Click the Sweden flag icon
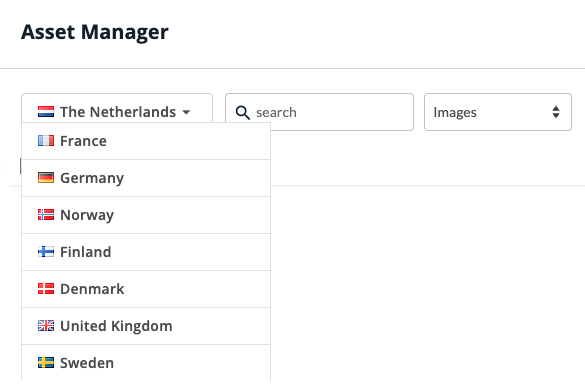 coord(46,363)
